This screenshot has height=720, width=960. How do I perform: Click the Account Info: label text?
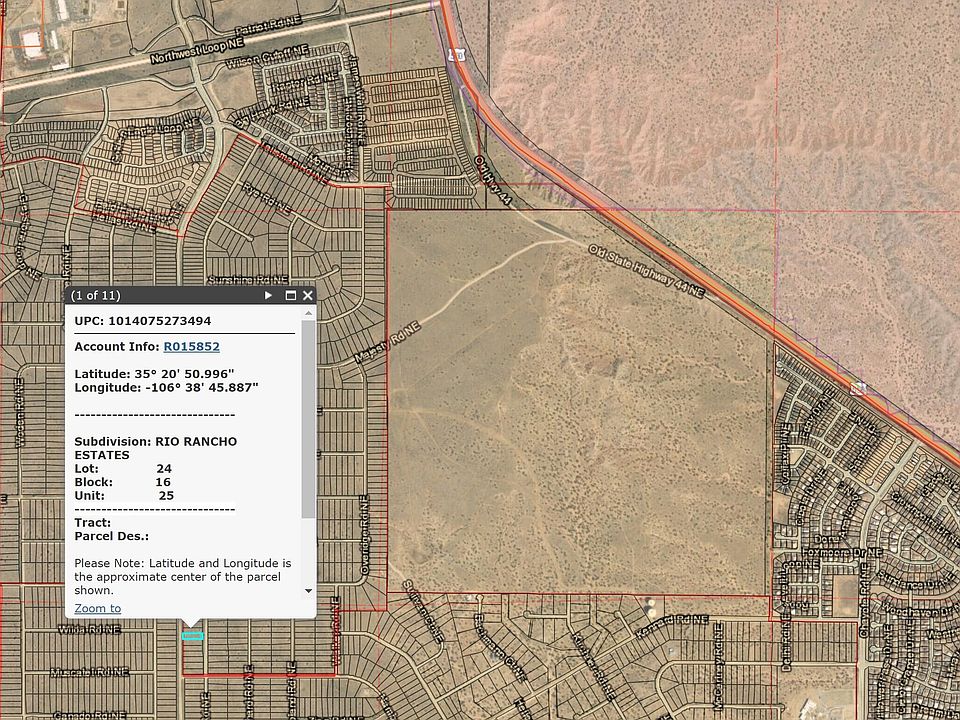pos(117,347)
